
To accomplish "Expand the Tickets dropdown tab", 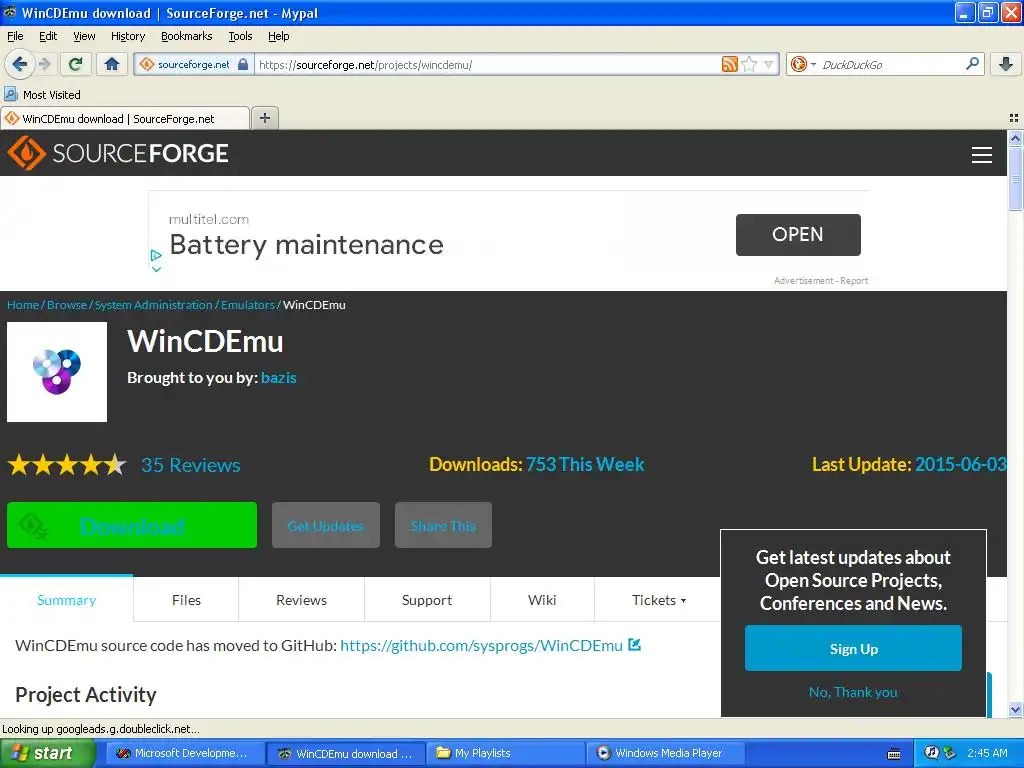I will pos(658,600).
